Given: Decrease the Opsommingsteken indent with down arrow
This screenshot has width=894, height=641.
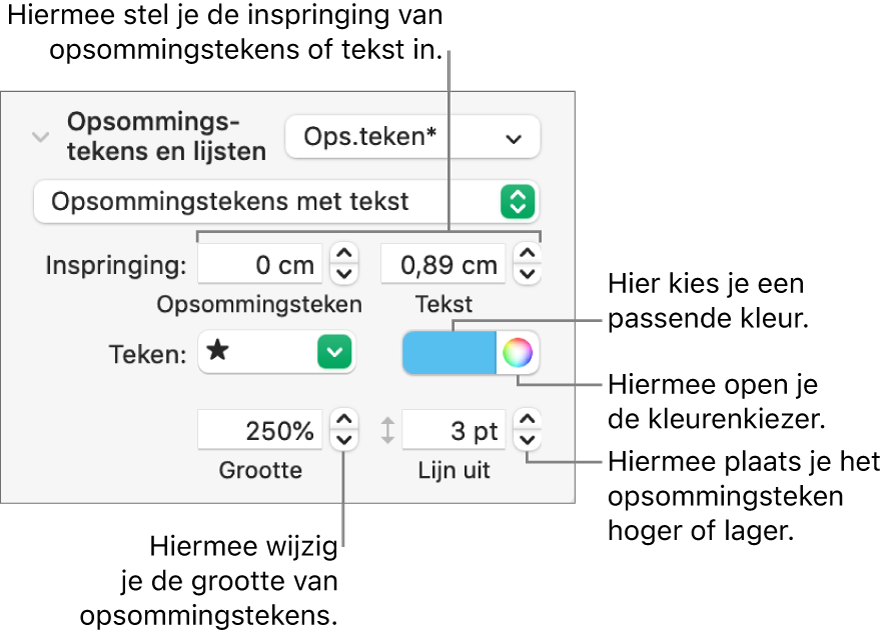Looking at the screenshot, I should click(x=343, y=273).
